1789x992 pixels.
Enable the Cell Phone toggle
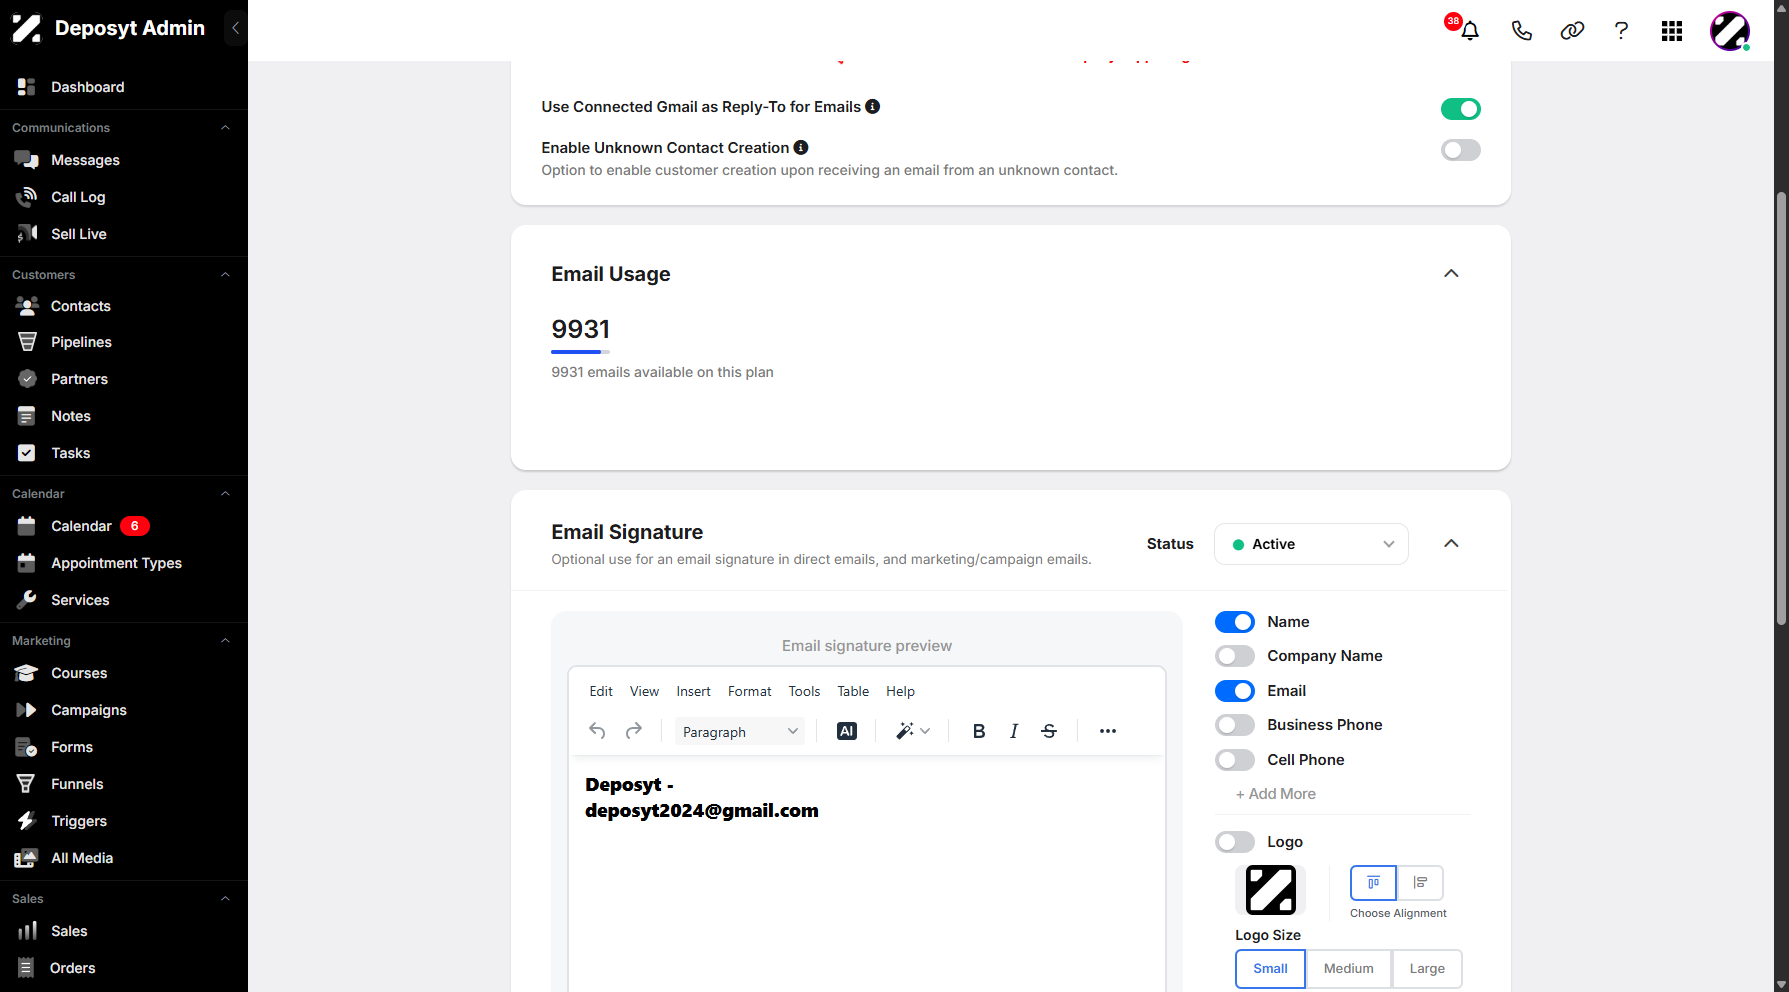tap(1235, 760)
